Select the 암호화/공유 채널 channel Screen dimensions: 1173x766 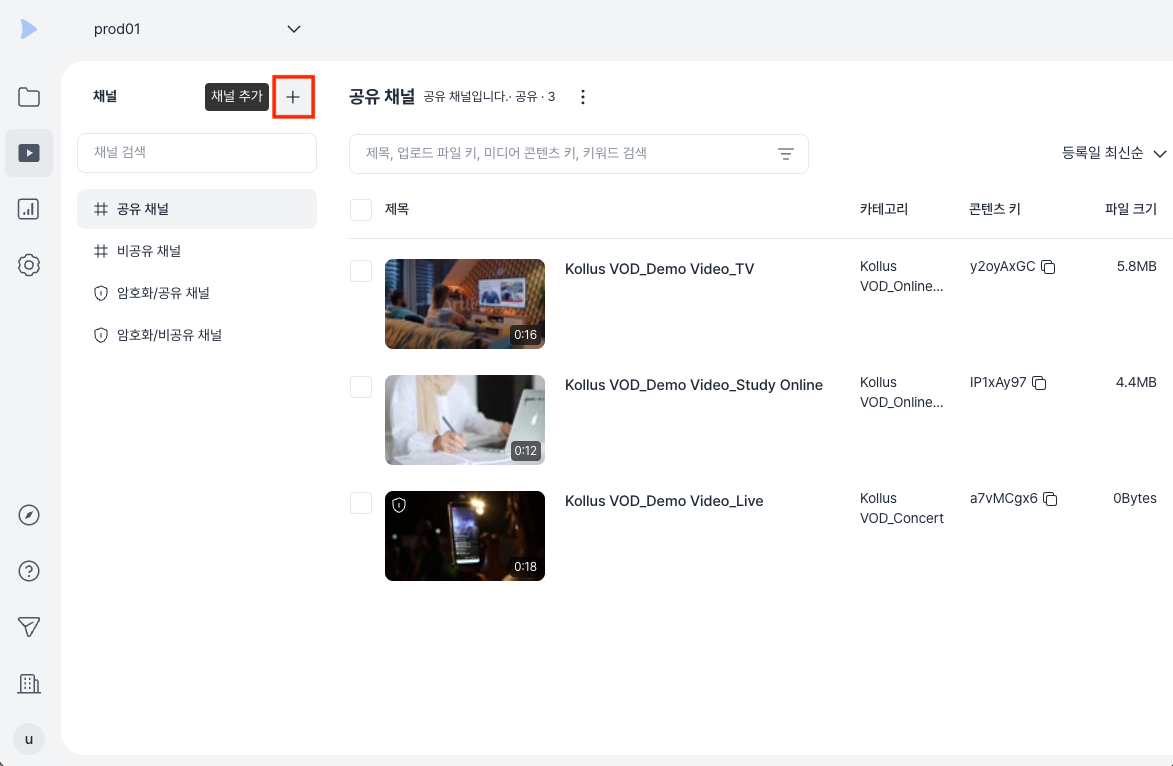pyautogui.click(x=197, y=293)
